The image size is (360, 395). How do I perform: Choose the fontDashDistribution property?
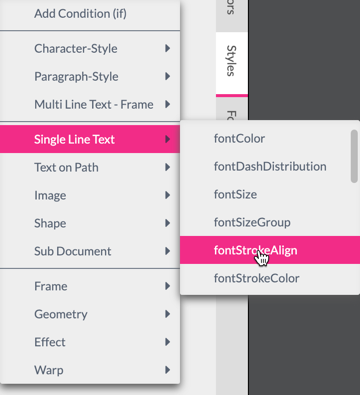tap(265, 166)
